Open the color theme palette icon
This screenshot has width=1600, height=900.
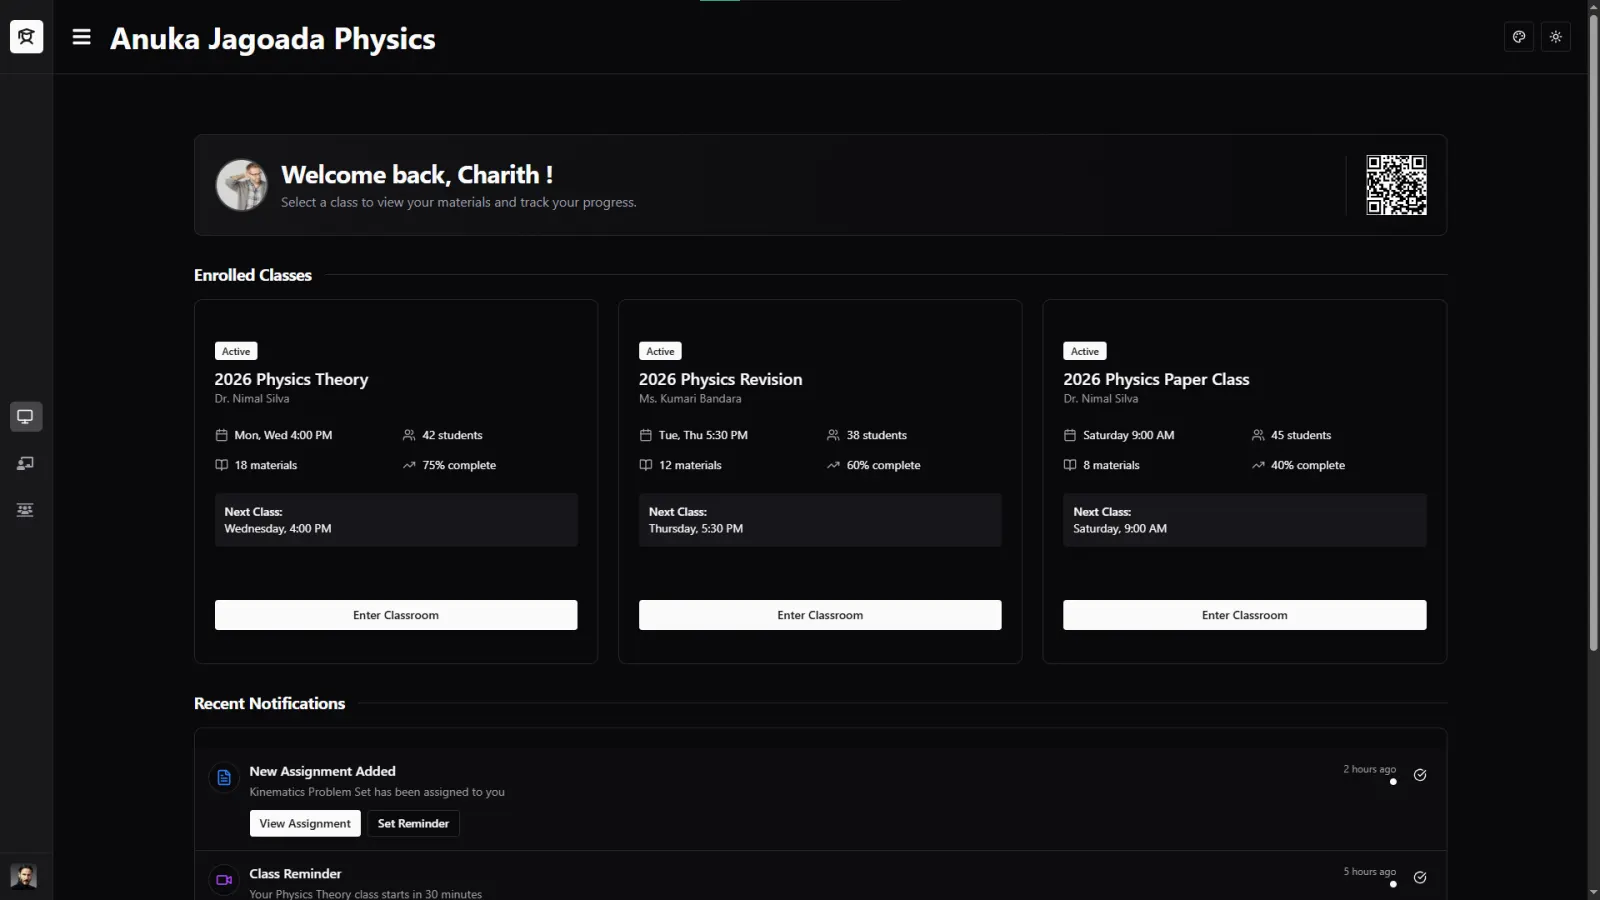click(1519, 37)
